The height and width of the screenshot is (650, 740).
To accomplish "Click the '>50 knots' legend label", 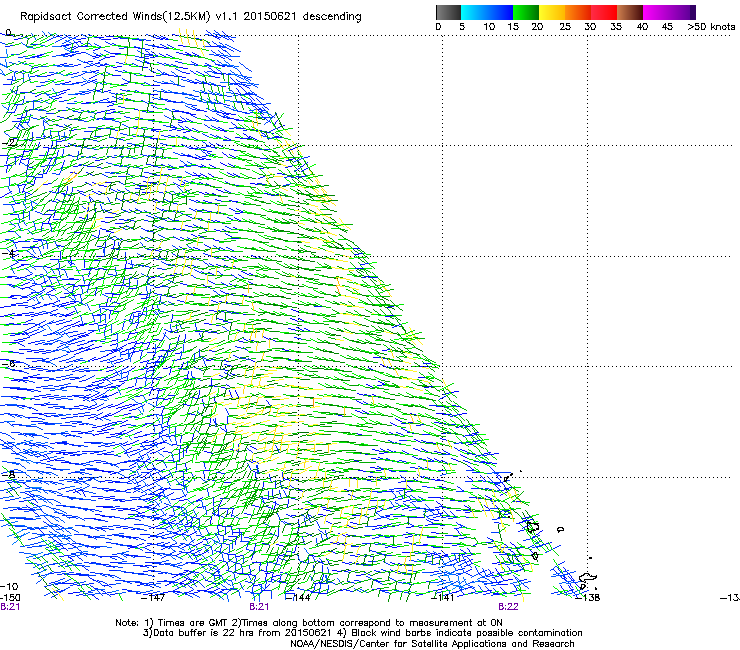I will [711, 27].
